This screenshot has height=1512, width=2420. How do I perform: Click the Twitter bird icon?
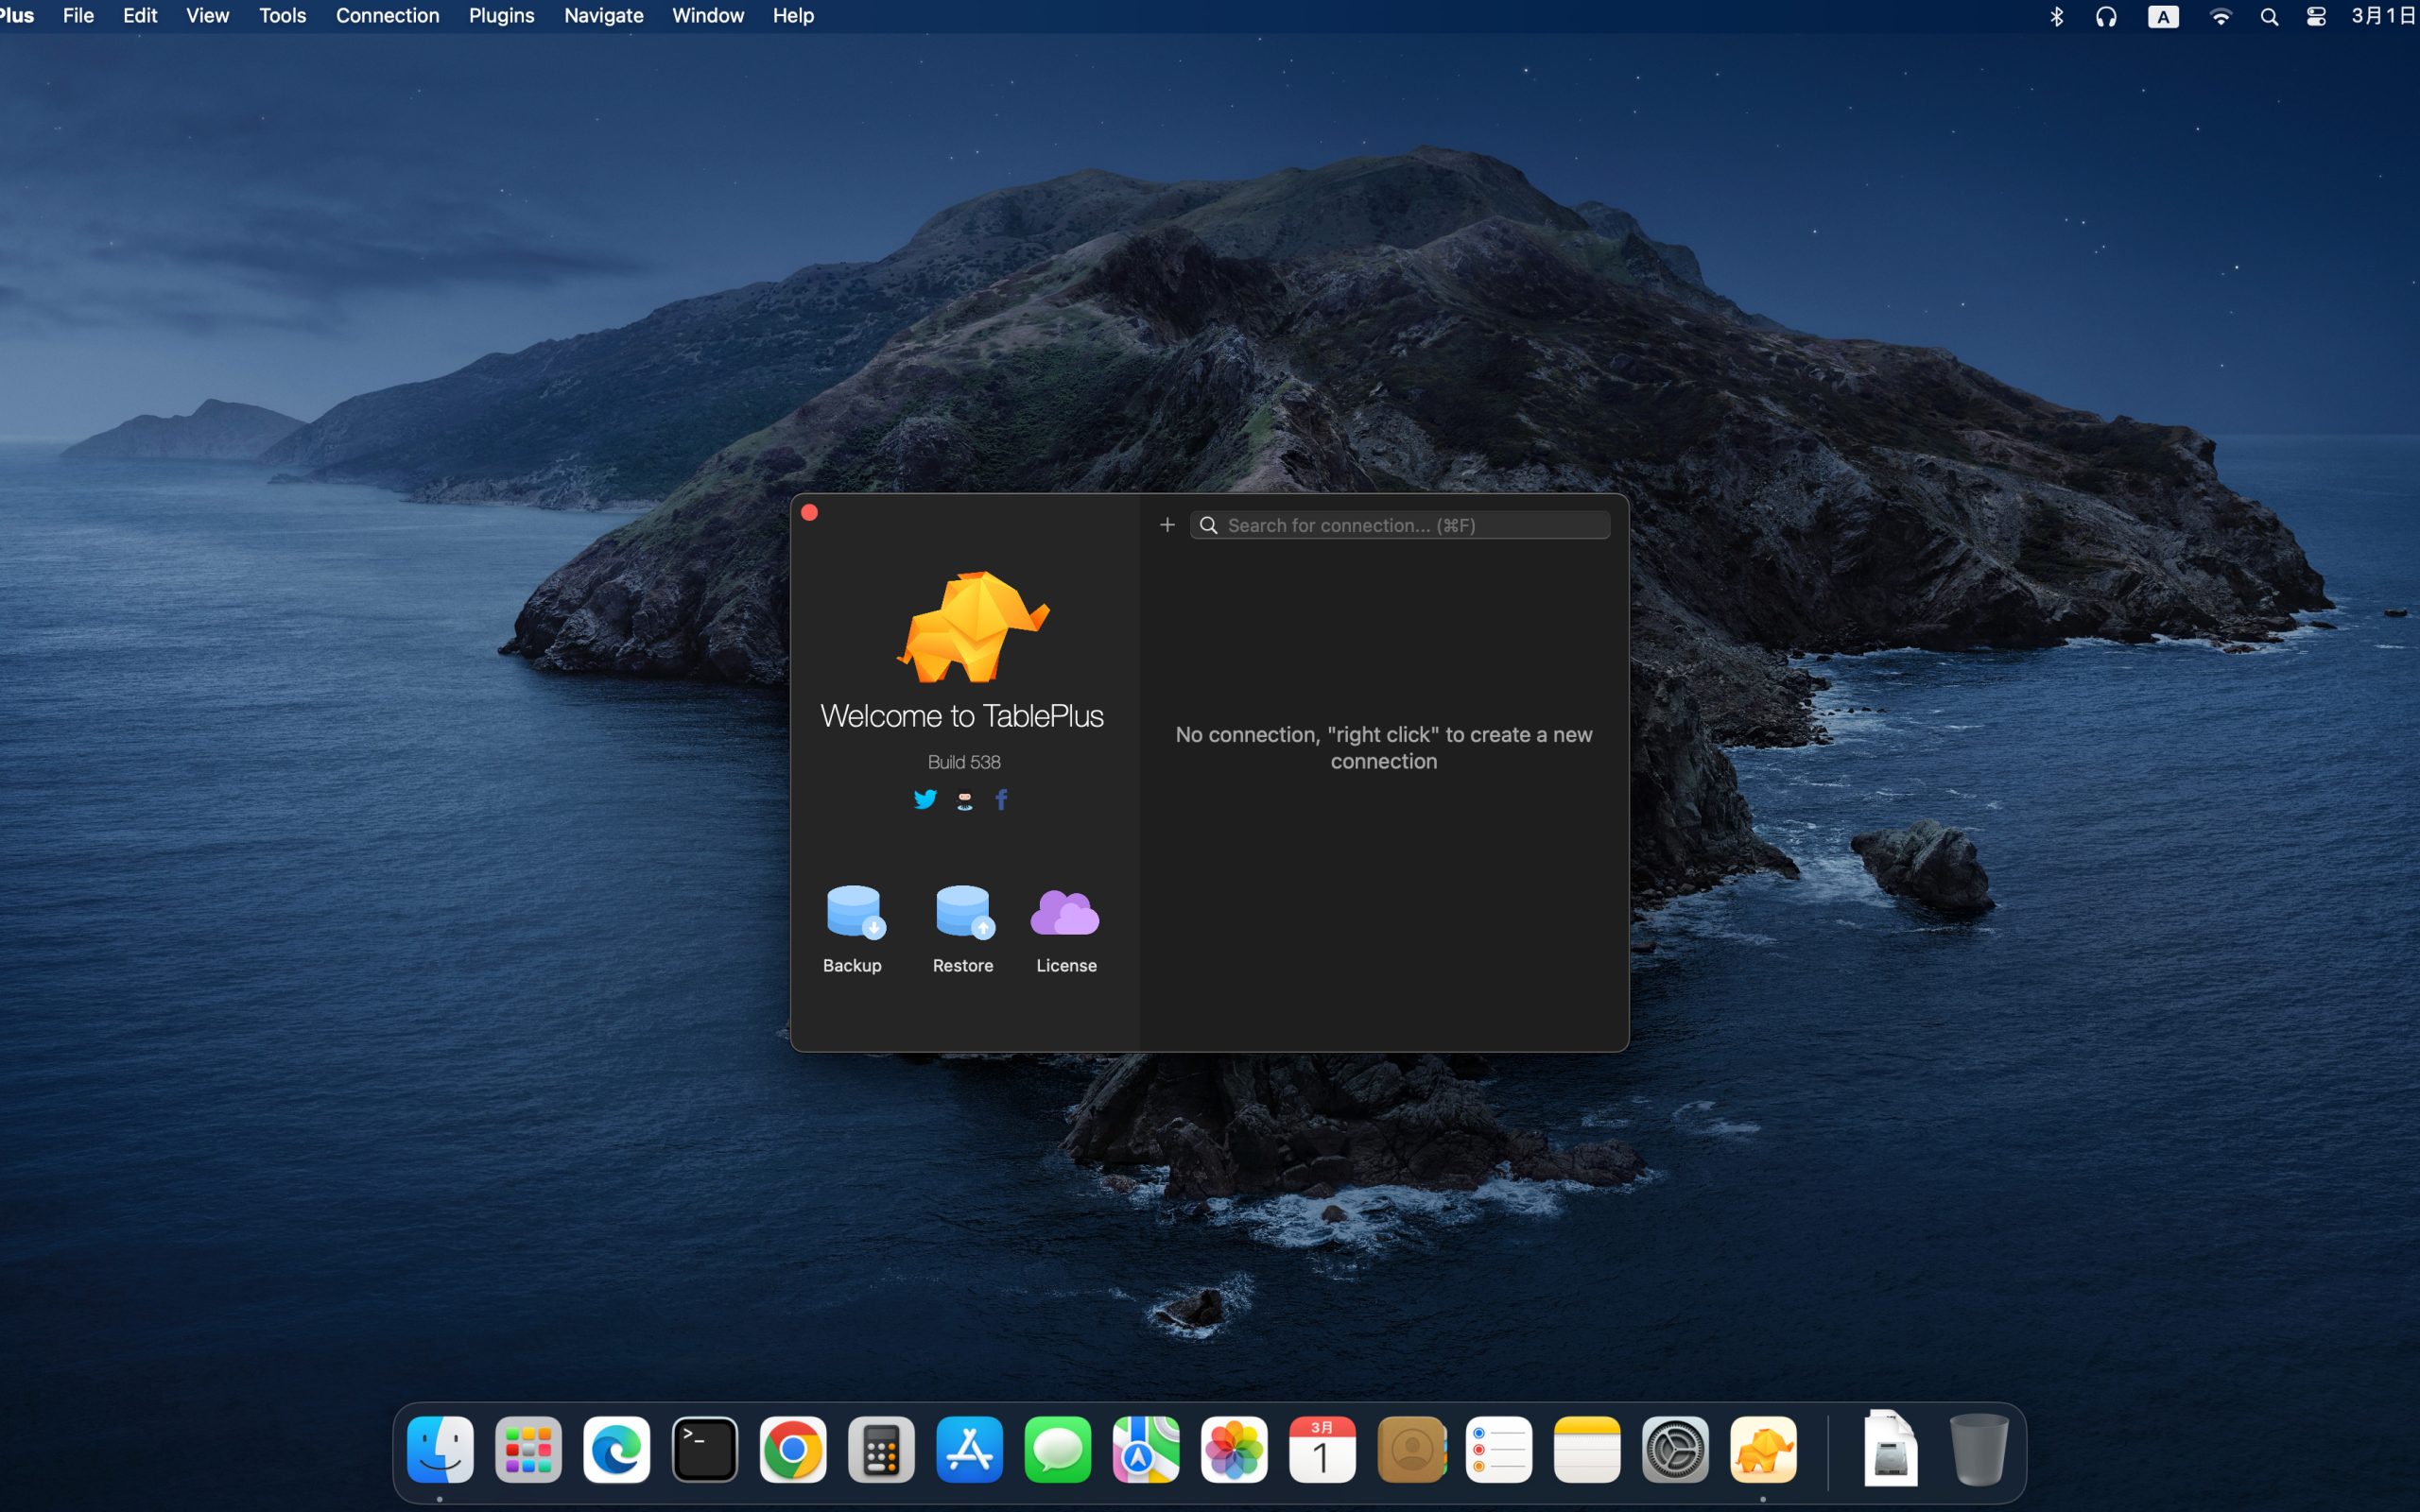pyautogui.click(x=925, y=799)
